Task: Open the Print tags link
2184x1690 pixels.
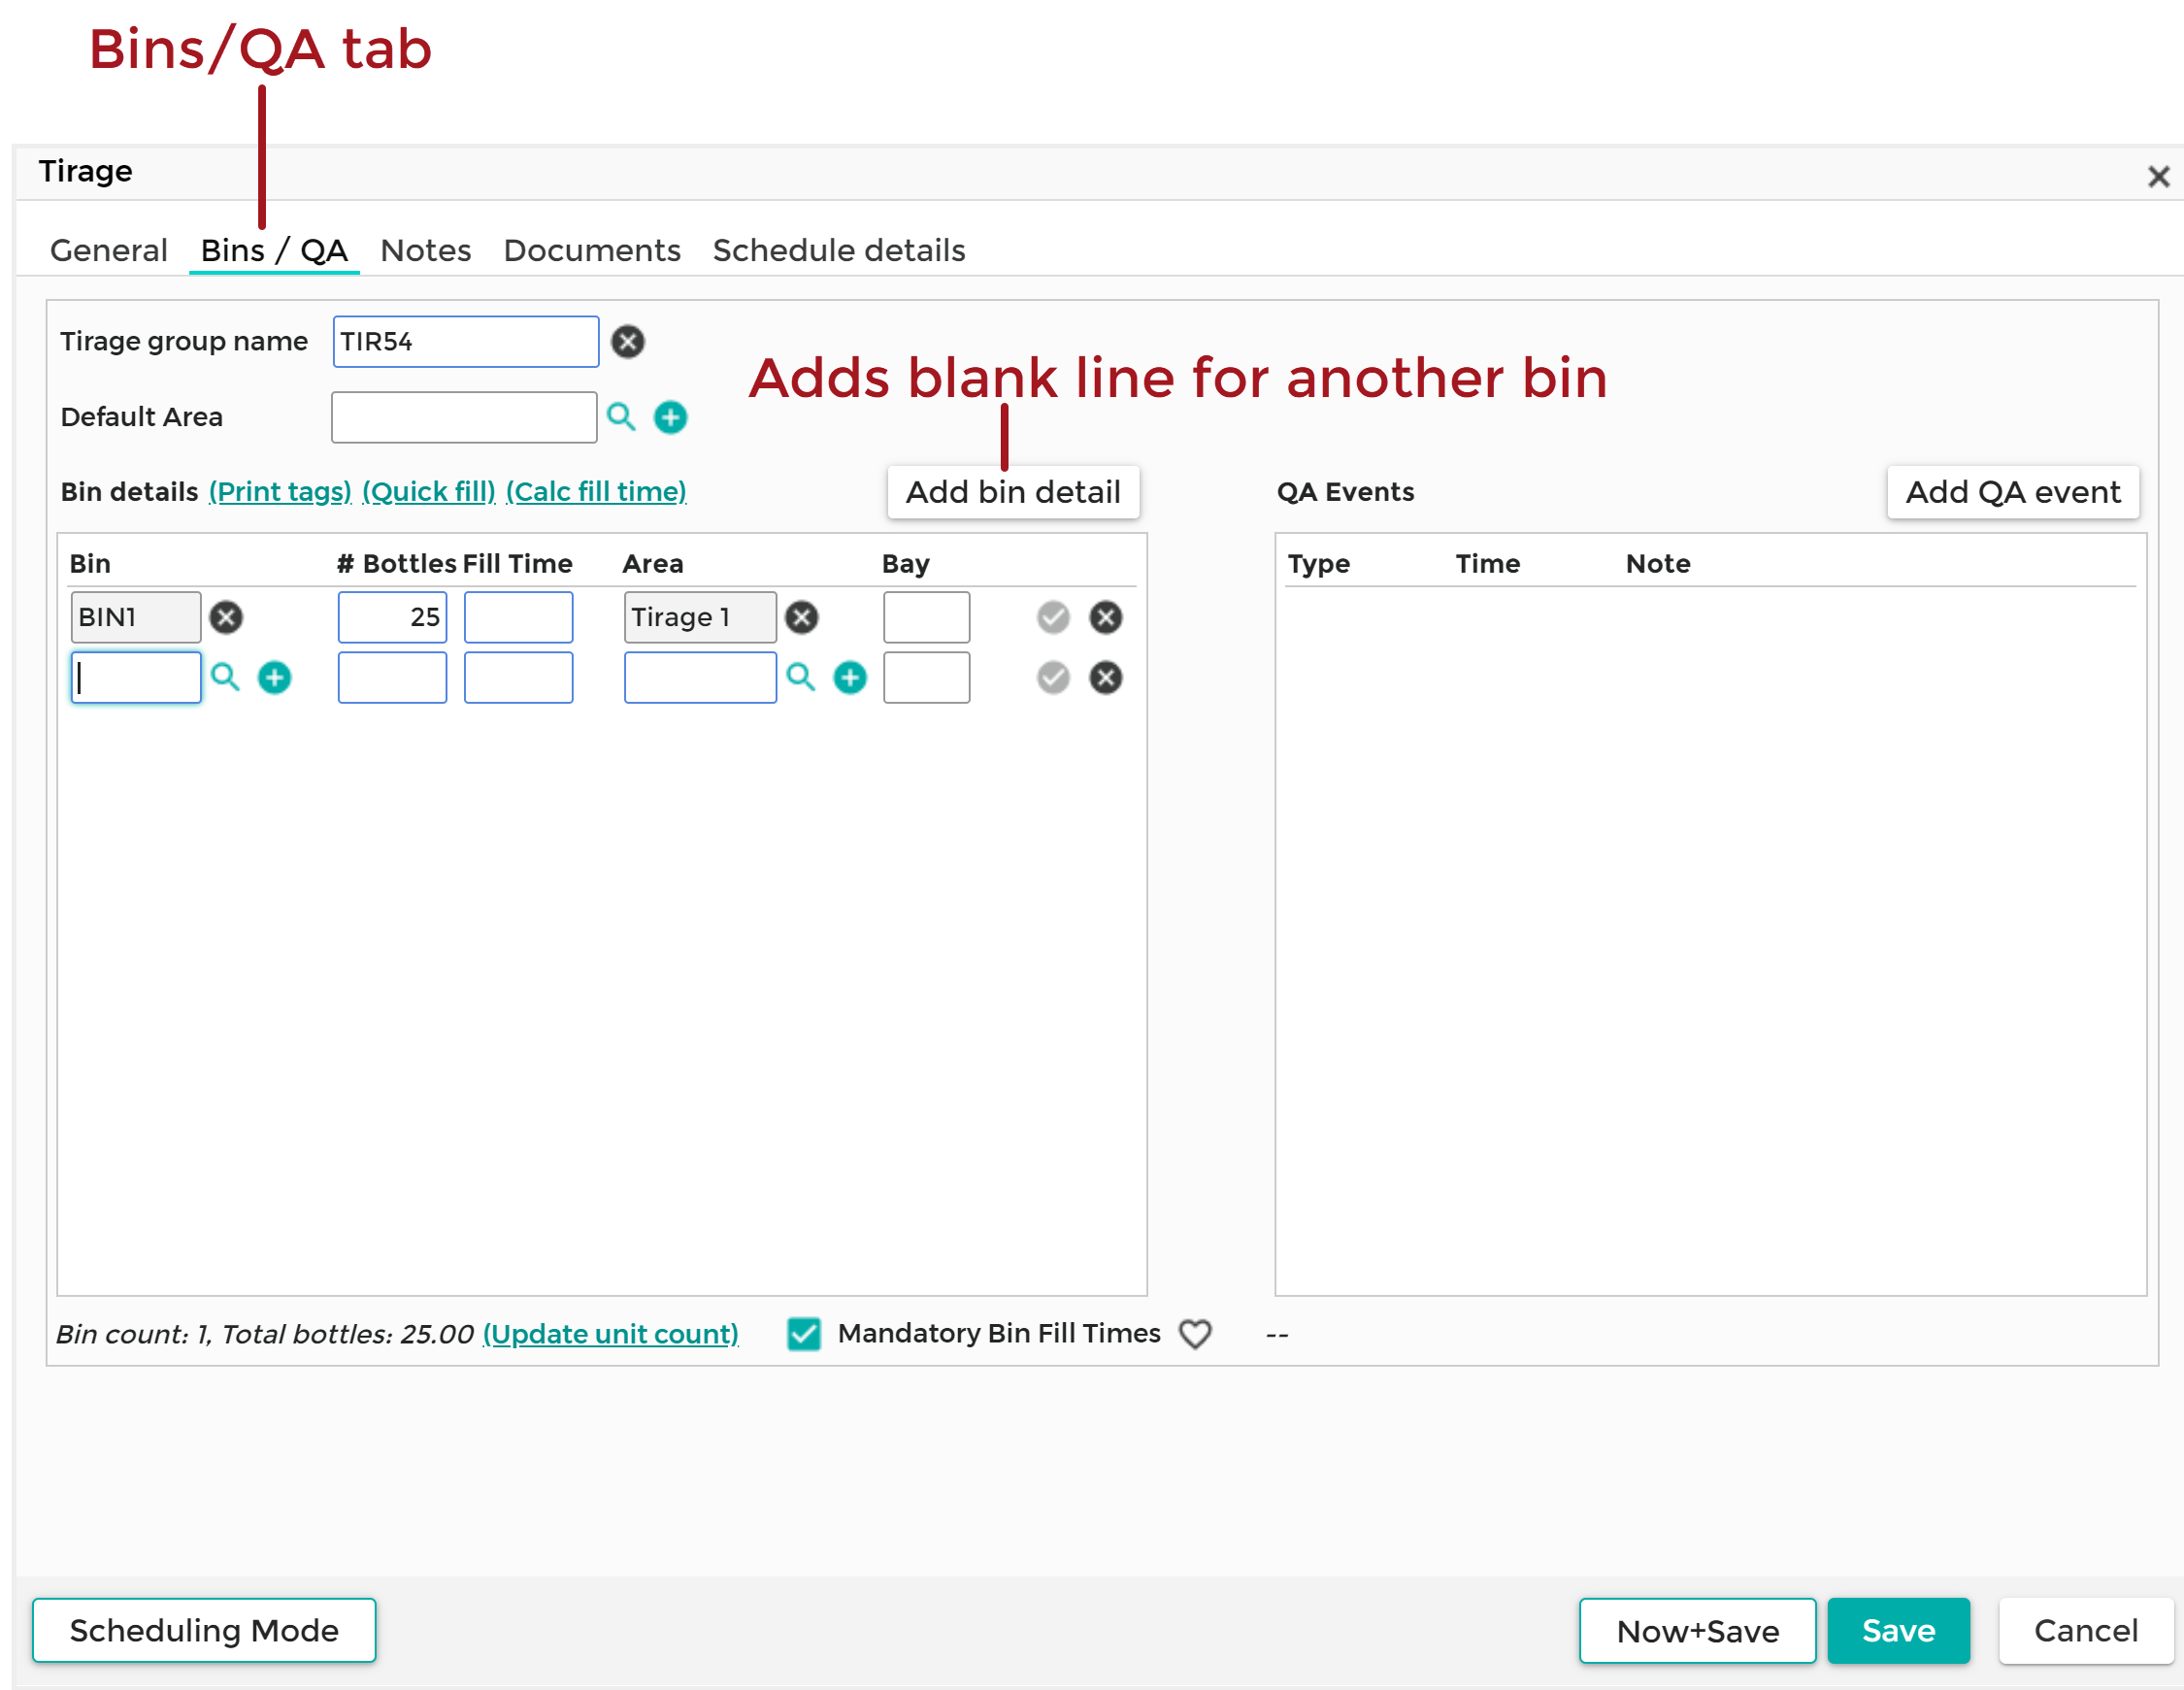Action: coord(280,492)
